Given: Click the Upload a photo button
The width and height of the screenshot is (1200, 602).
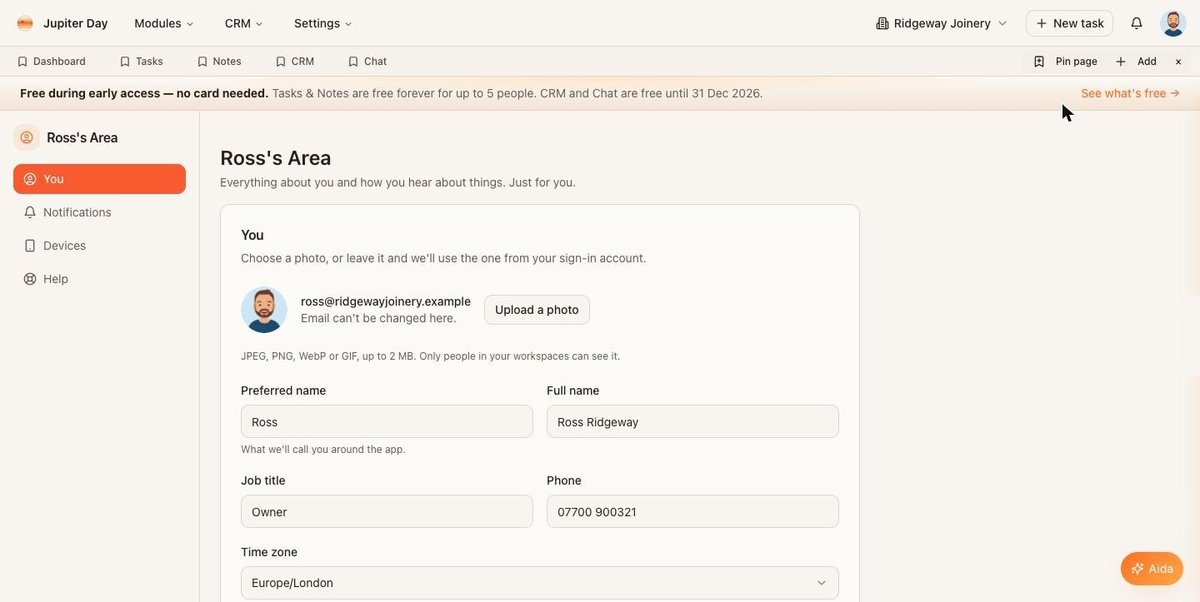Looking at the screenshot, I should click(x=537, y=310).
